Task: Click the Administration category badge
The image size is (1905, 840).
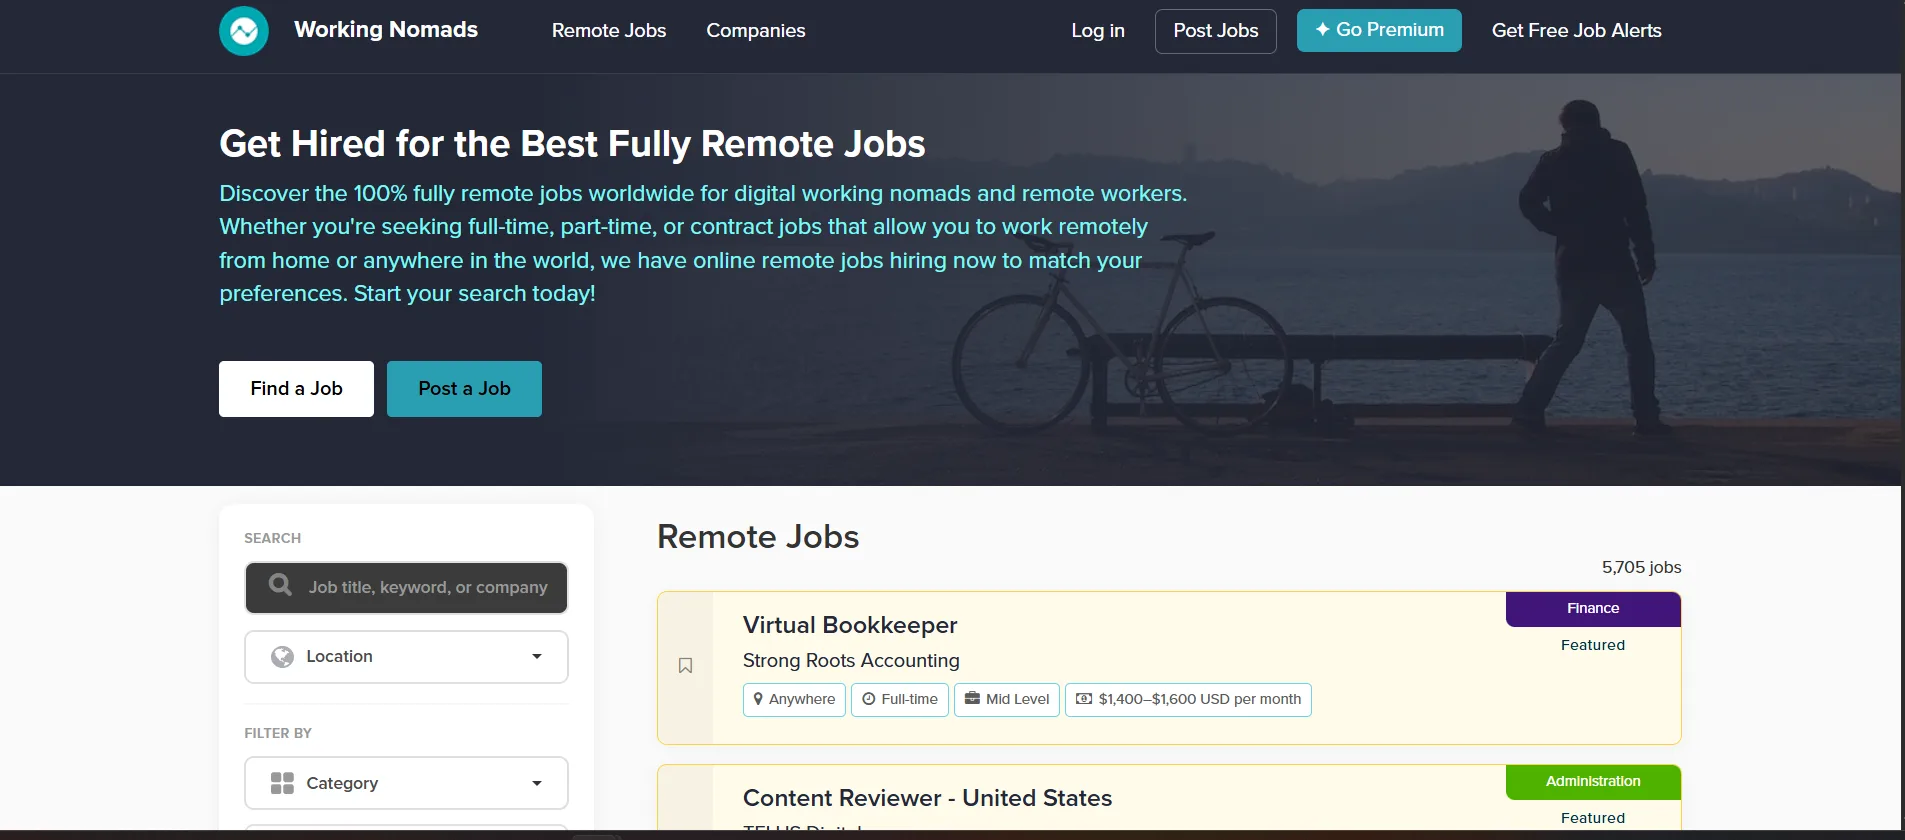Action: (x=1593, y=782)
